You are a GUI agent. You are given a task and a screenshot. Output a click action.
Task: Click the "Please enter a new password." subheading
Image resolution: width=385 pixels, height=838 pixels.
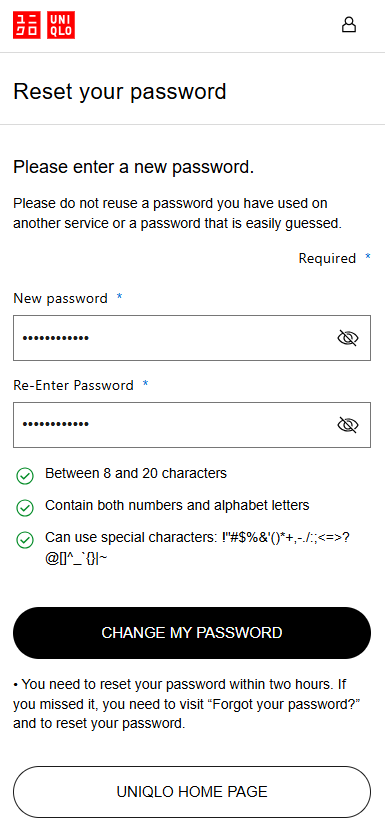(x=134, y=167)
